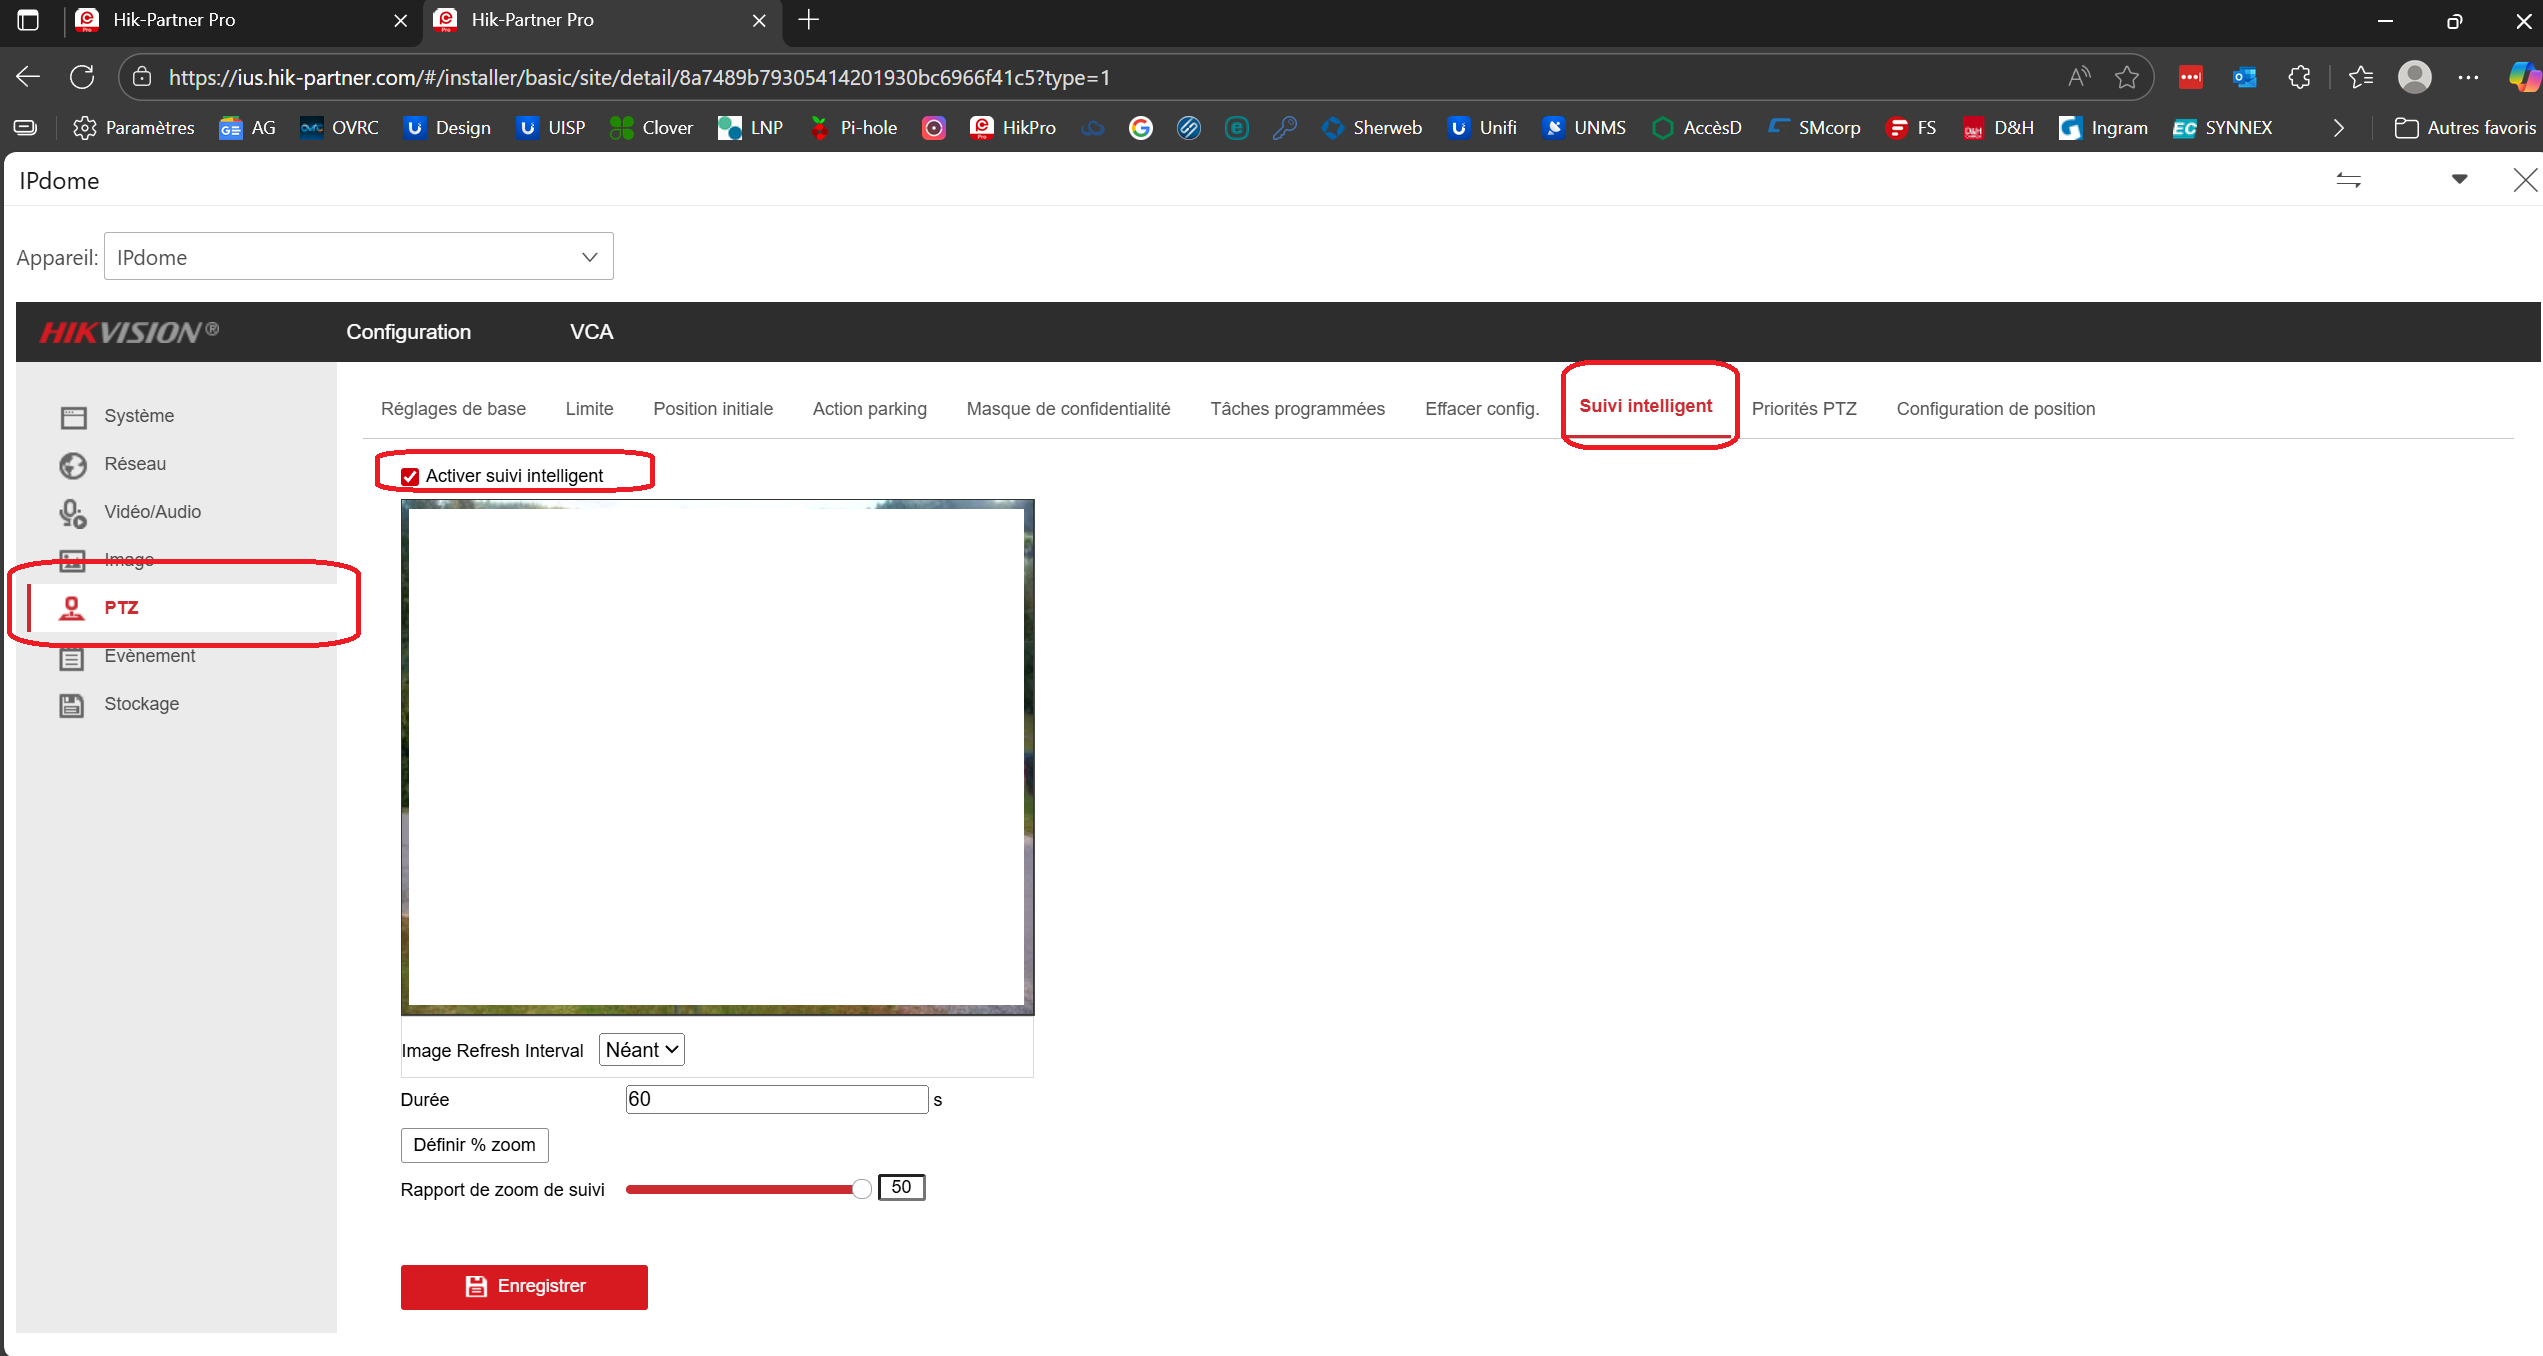The image size is (2543, 1356).
Task: Click the Stockage disk icon
Action: (72, 705)
